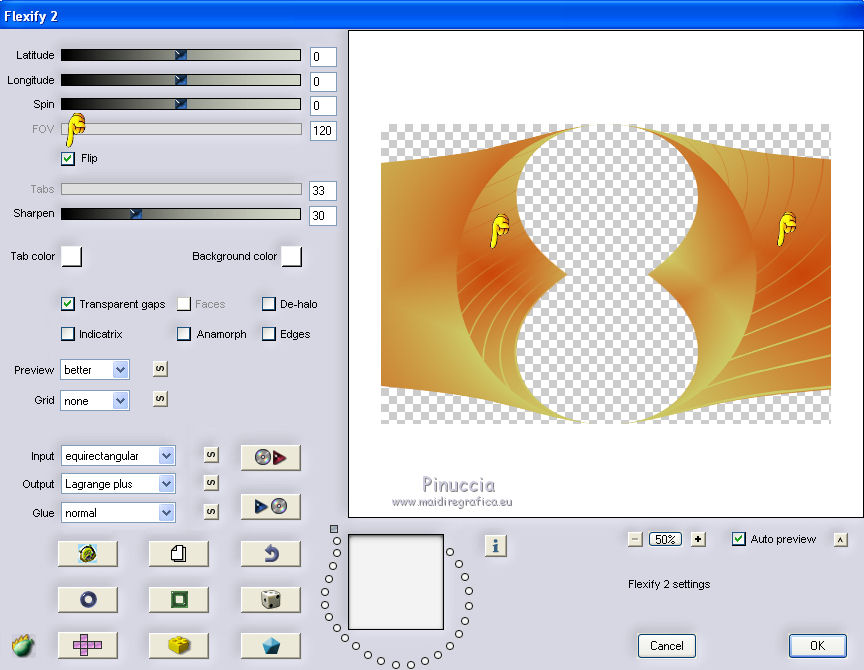864x670 pixels.
Task: Click the blue info button
Action: pyautogui.click(x=495, y=545)
